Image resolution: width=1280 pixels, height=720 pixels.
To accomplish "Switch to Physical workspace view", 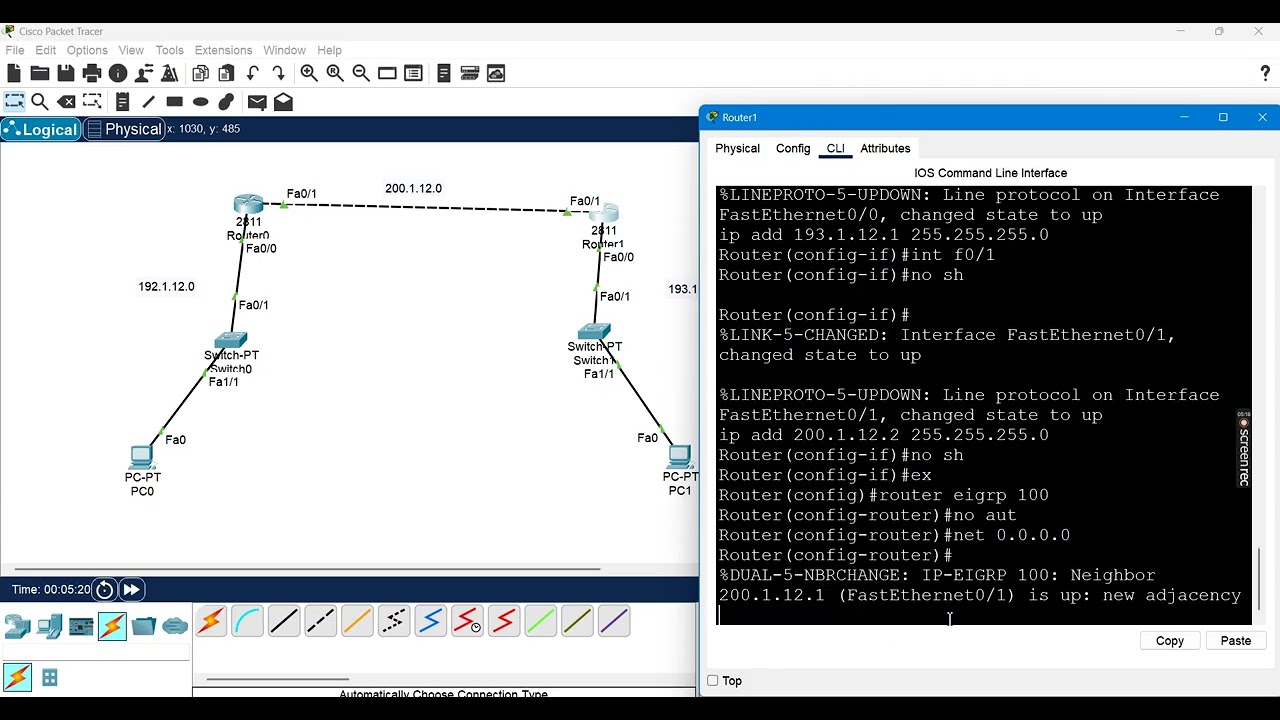I will (x=123, y=129).
